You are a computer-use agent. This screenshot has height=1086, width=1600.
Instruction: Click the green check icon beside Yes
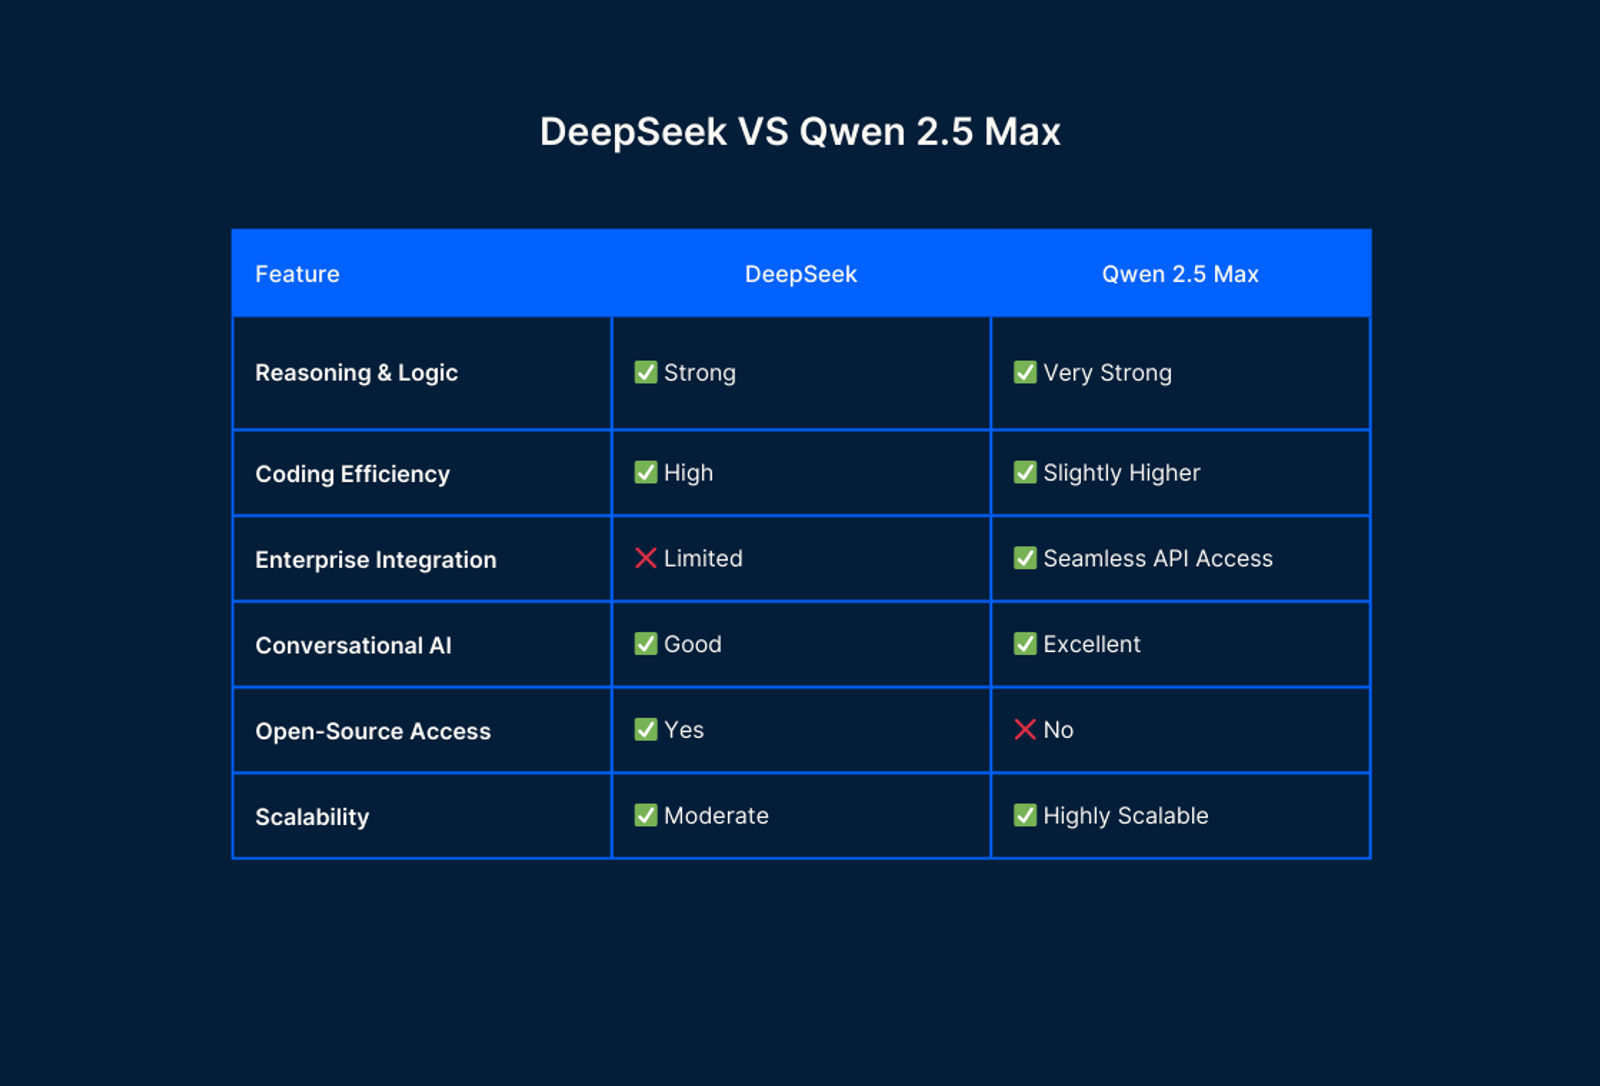pyautogui.click(x=646, y=730)
